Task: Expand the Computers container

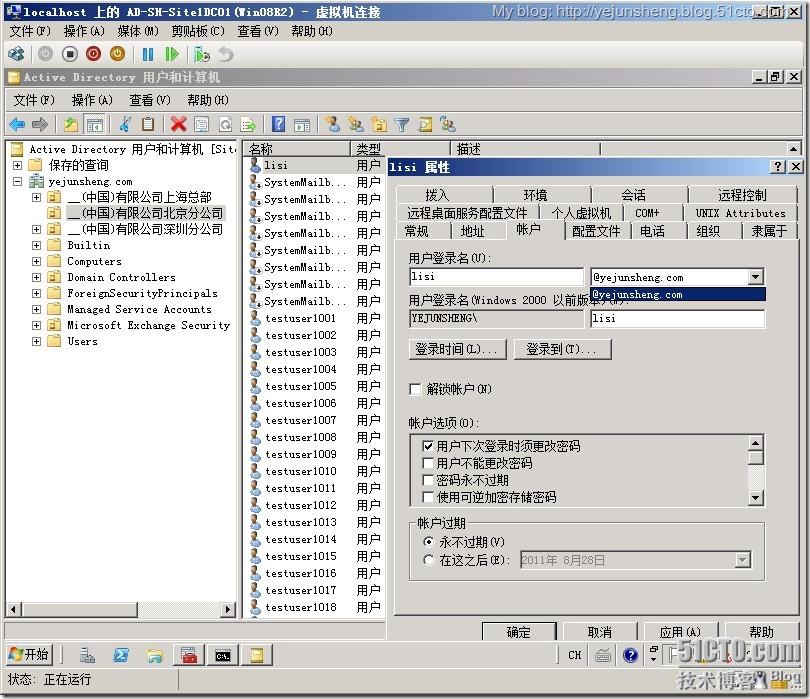Action: [36, 261]
